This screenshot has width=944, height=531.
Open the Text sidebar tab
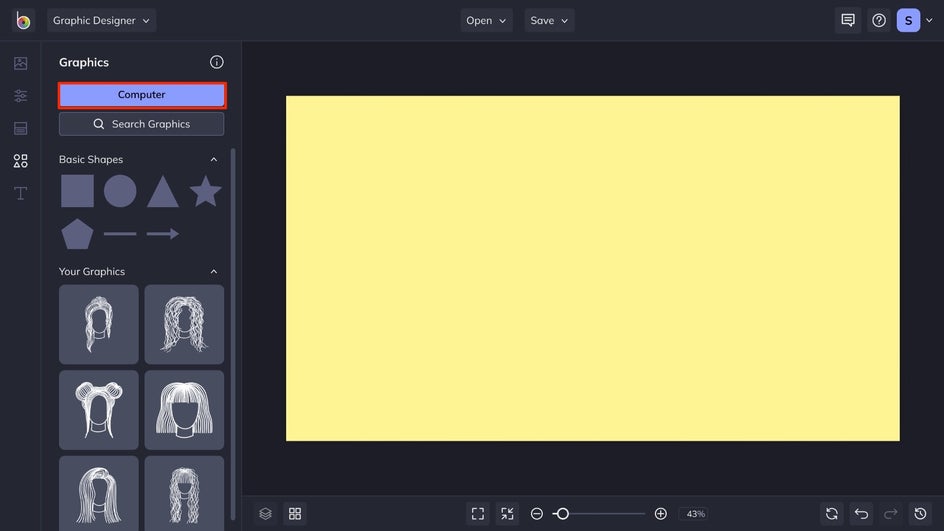(20, 193)
